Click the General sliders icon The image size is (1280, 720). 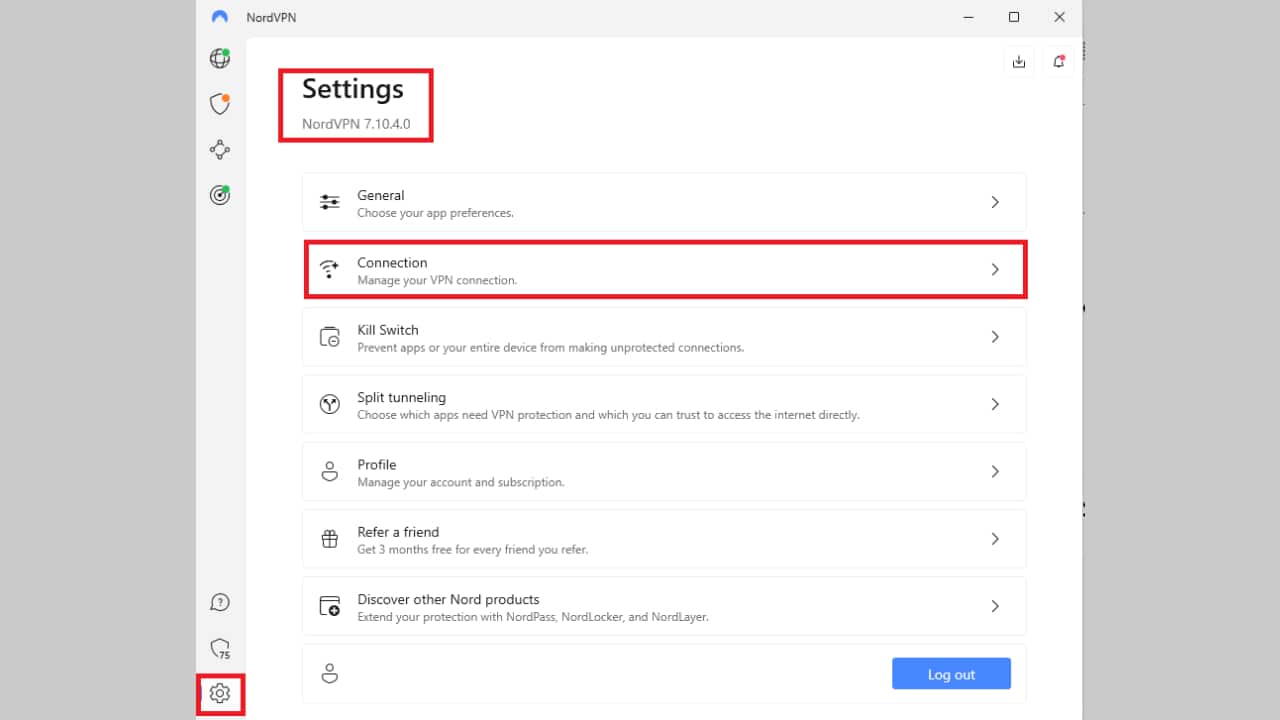click(329, 202)
